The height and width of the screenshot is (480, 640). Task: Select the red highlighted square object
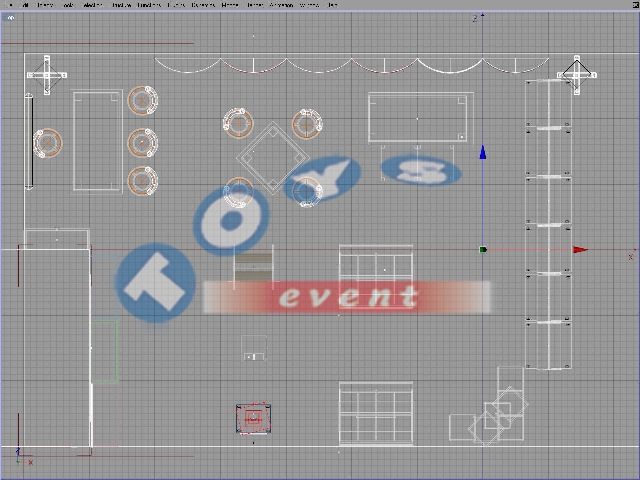(x=253, y=419)
